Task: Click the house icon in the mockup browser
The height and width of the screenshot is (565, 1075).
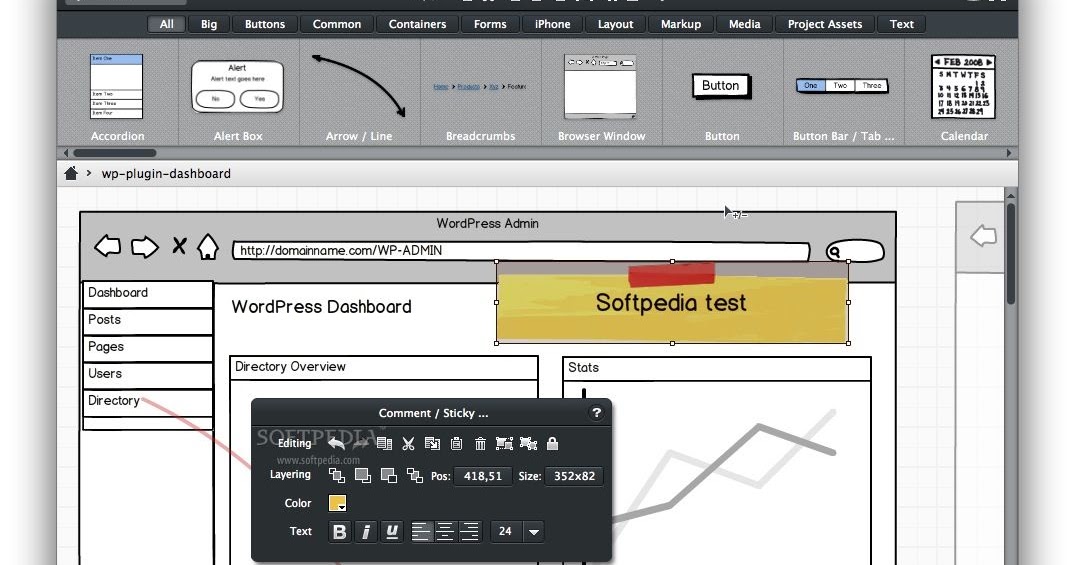Action: [208, 247]
